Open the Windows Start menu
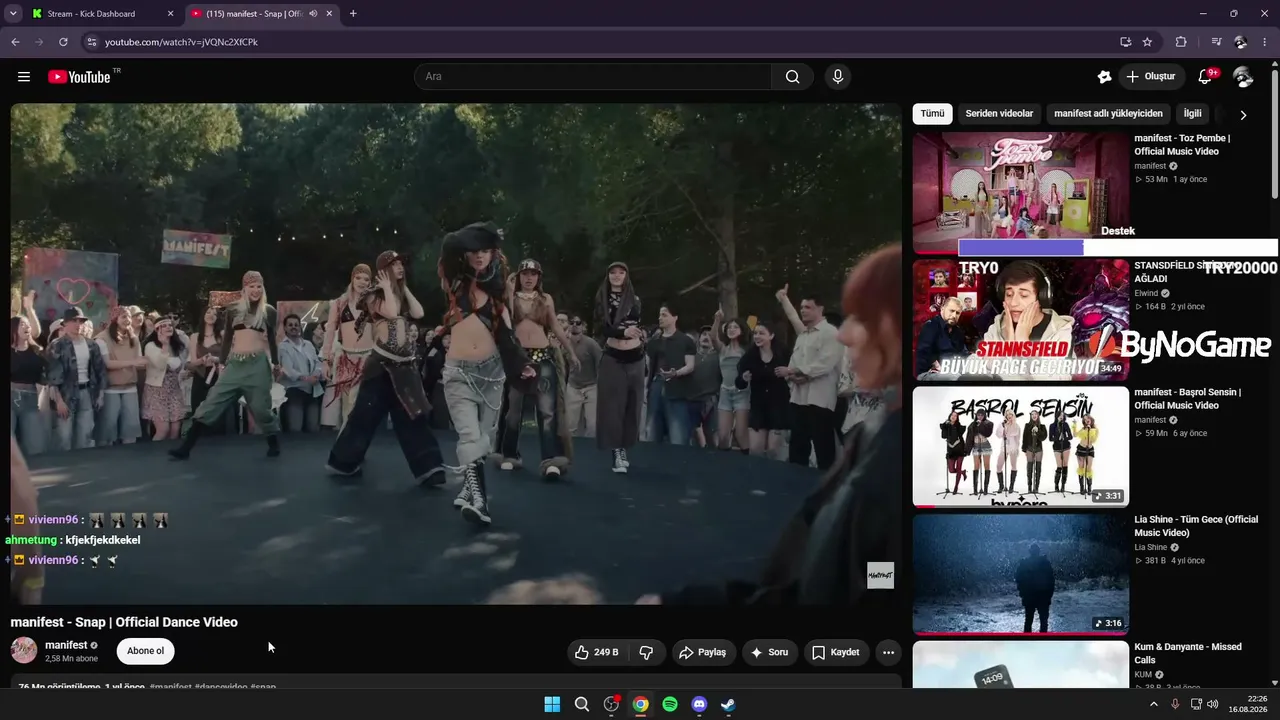 pos(552,704)
